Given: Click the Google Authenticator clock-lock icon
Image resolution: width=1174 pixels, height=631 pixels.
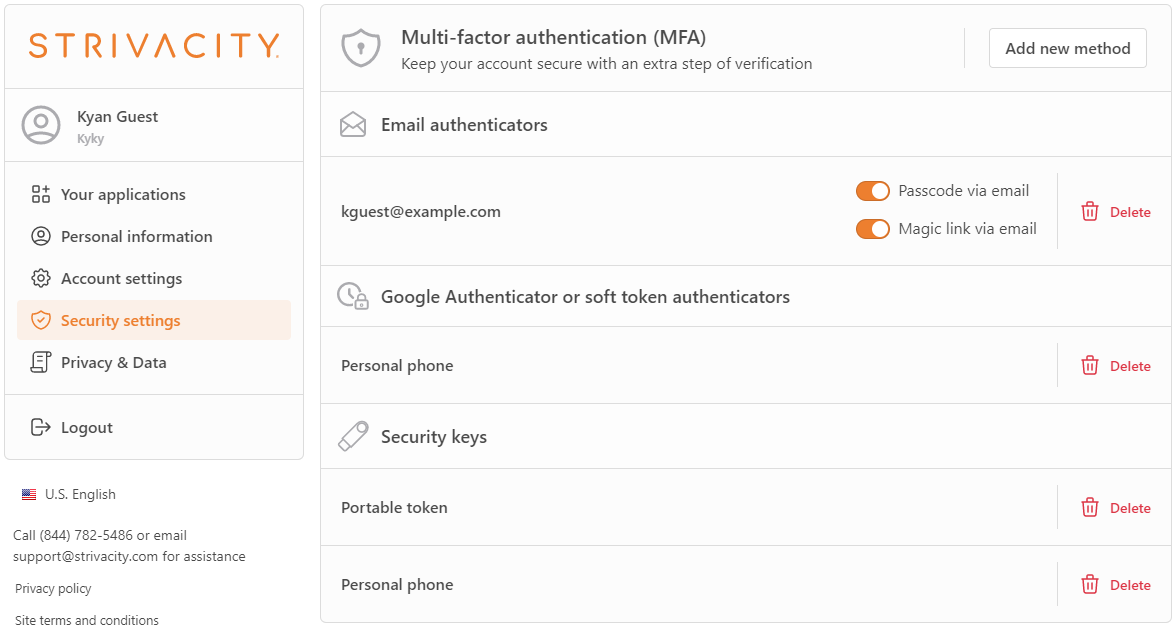Looking at the screenshot, I should click(x=353, y=296).
